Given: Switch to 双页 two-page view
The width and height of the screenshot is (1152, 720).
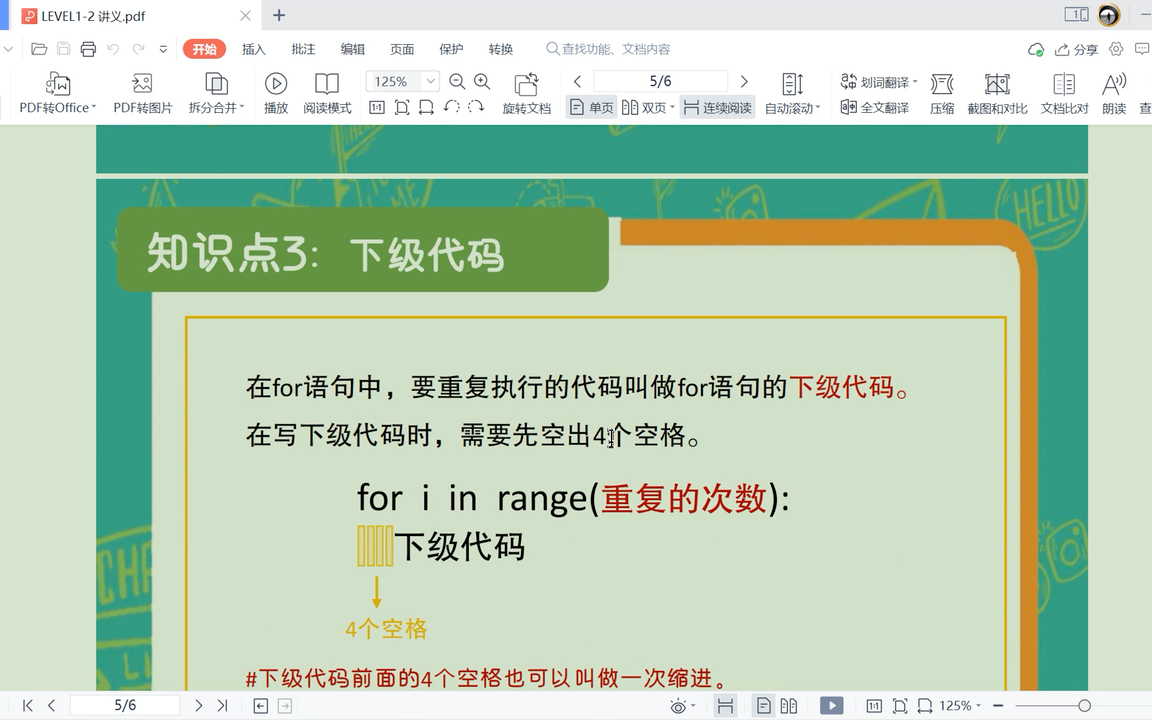Looking at the screenshot, I should [x=645, y=107].
